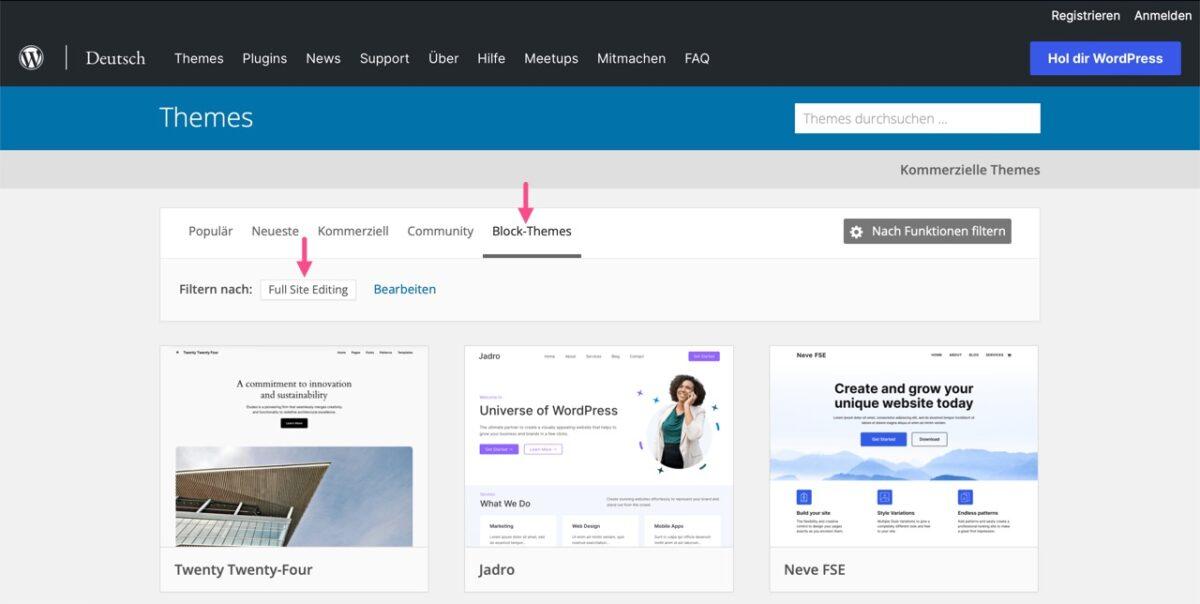Open the Hilfe menu item
The height and width of the screenshot is (604, 1200).
coord(491,58)
